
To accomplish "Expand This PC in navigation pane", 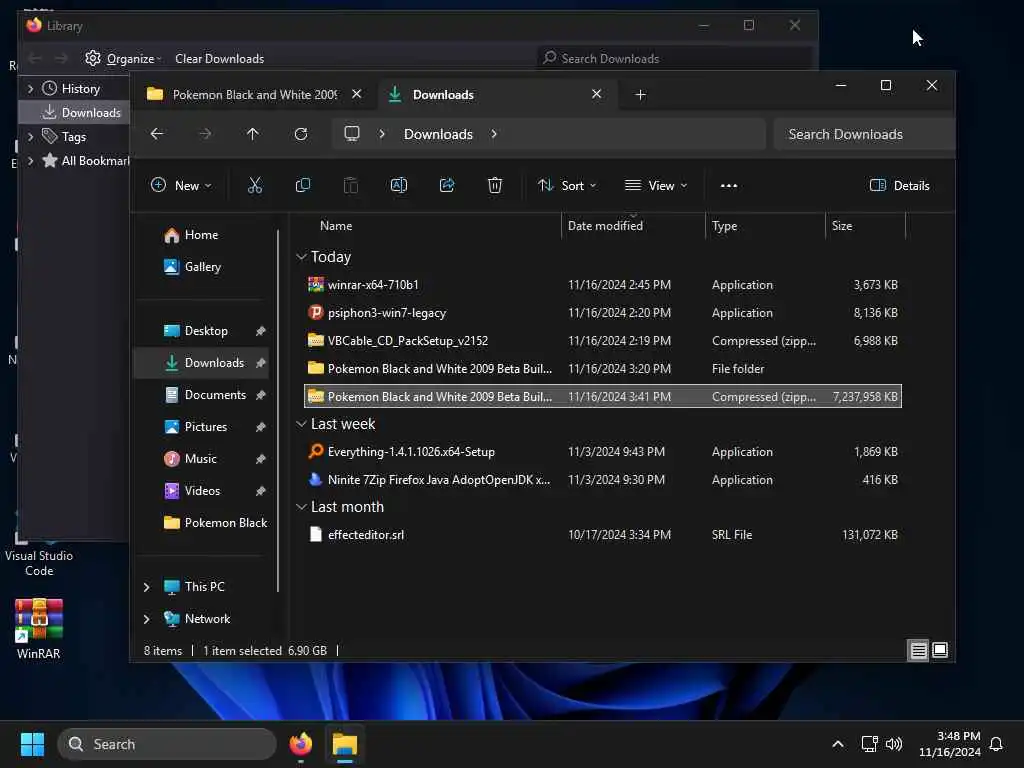I will point(146,587).
